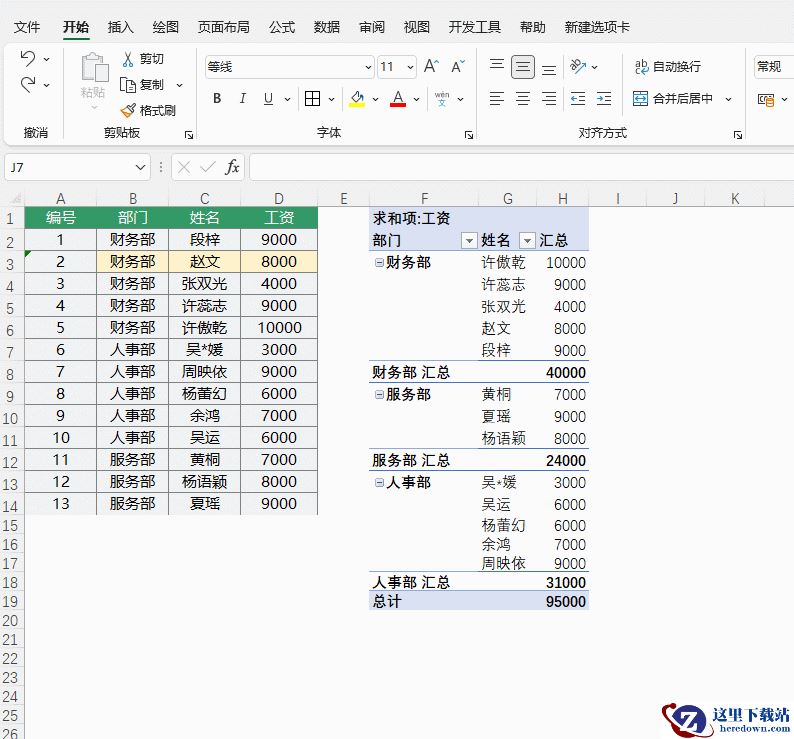Screen dimensions: 794x739
Task: Collapse the 财务部 pivot group
Action: [379, 262]
